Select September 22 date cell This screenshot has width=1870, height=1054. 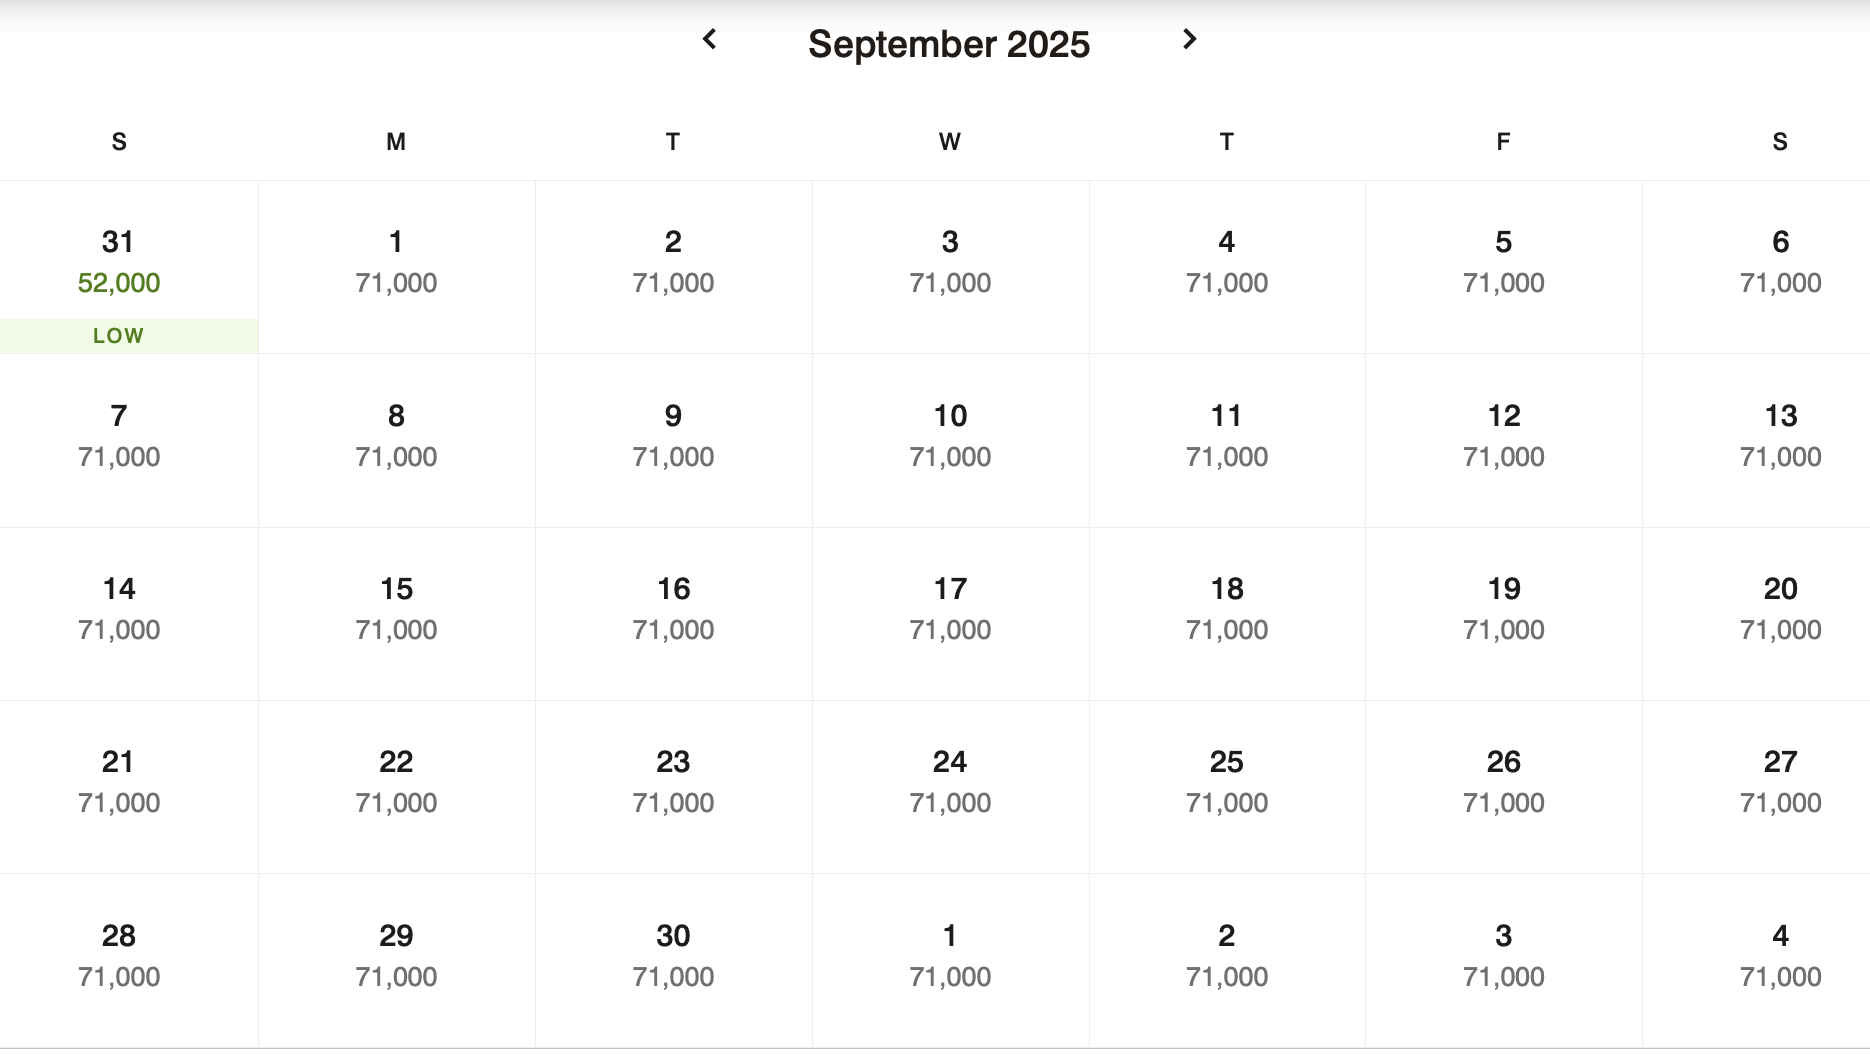(396, 782)
